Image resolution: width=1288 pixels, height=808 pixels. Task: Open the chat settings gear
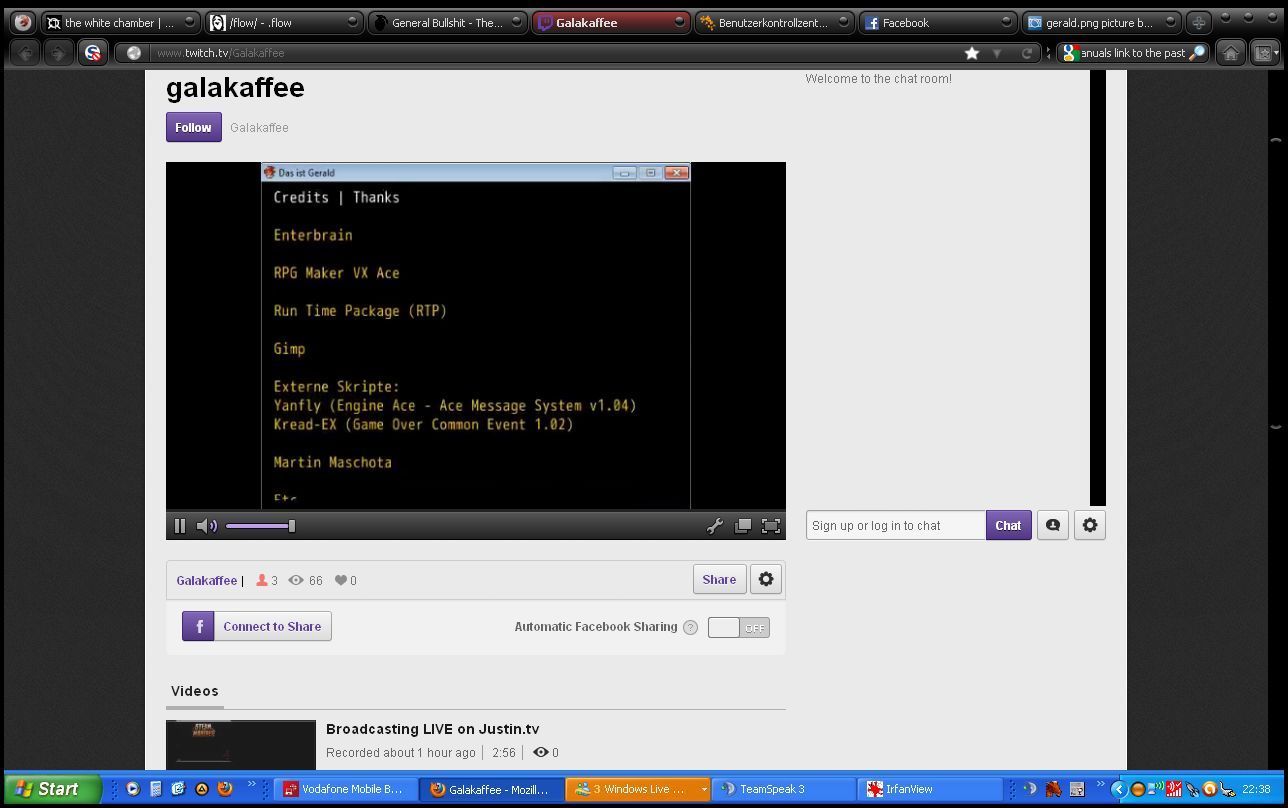point(1090,525)
